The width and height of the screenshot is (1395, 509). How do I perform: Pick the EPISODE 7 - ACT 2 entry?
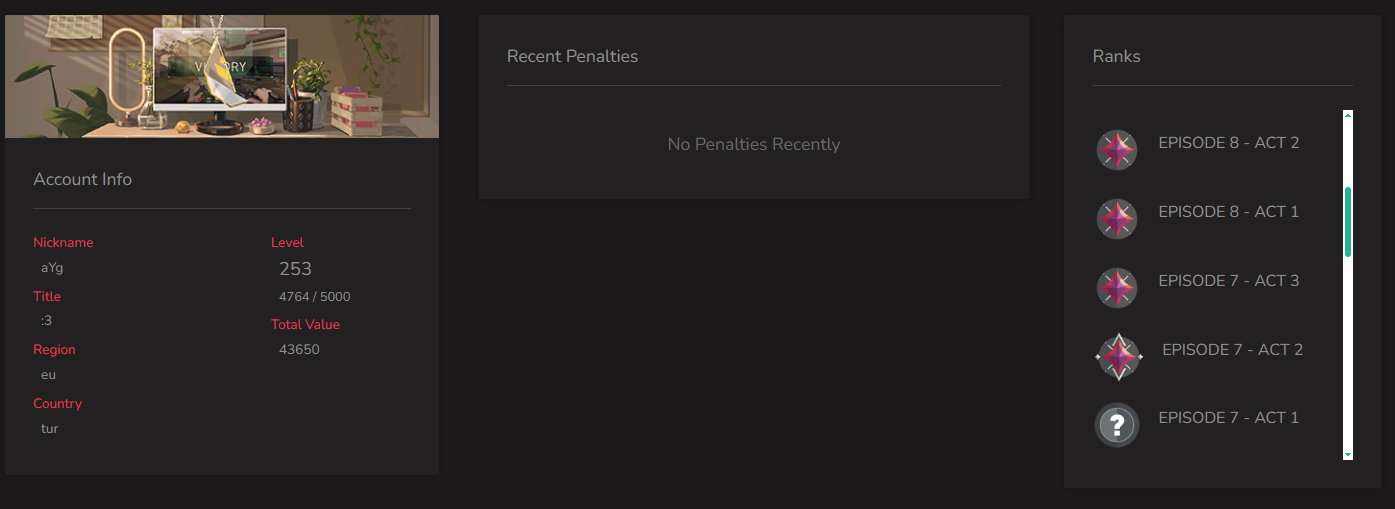pos(1232,350)
